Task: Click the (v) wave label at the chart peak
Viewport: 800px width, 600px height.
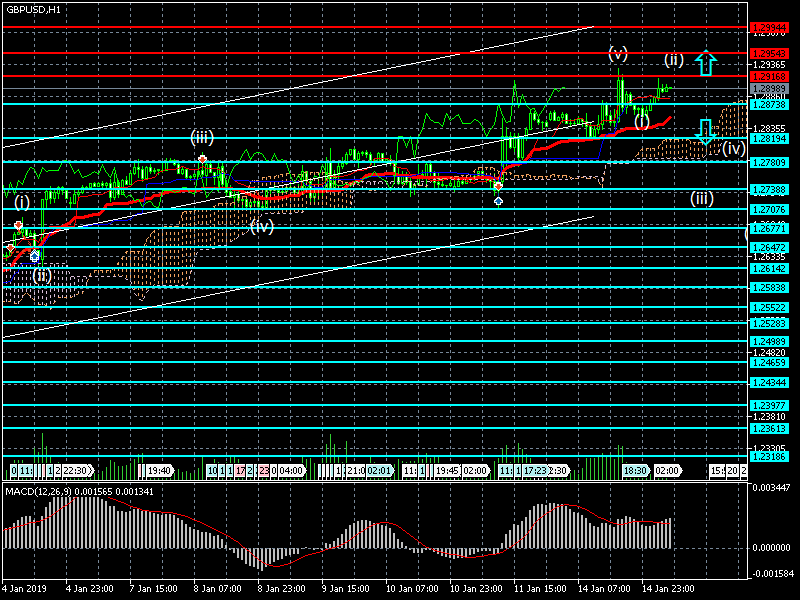Action: click(x=618, y=53)
